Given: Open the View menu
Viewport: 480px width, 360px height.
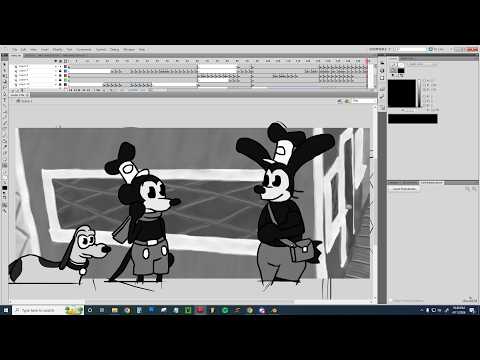Looking at the screenshot, I should (33, 49).
